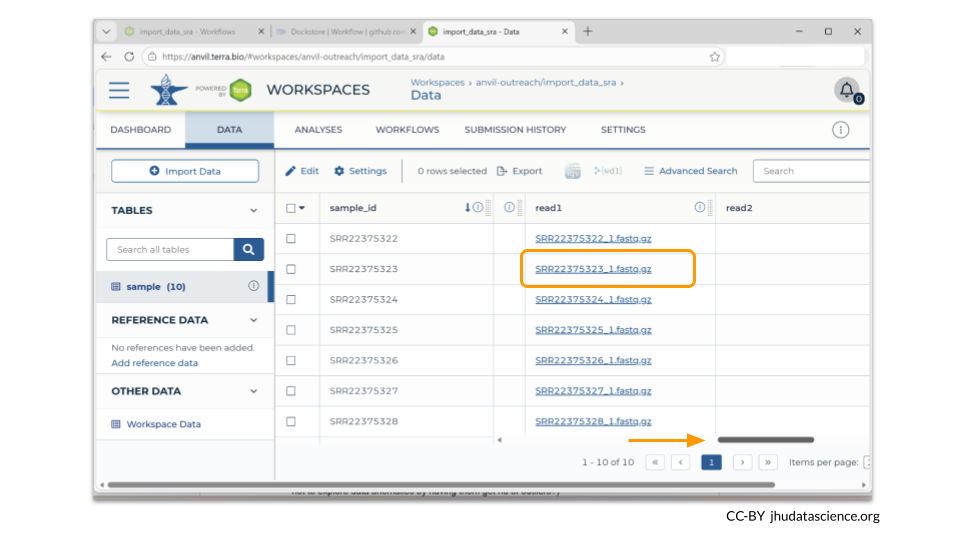Click the Export button
Image resolution: width=960 pixels, height=540 pixels.
(x=519, y=171)
